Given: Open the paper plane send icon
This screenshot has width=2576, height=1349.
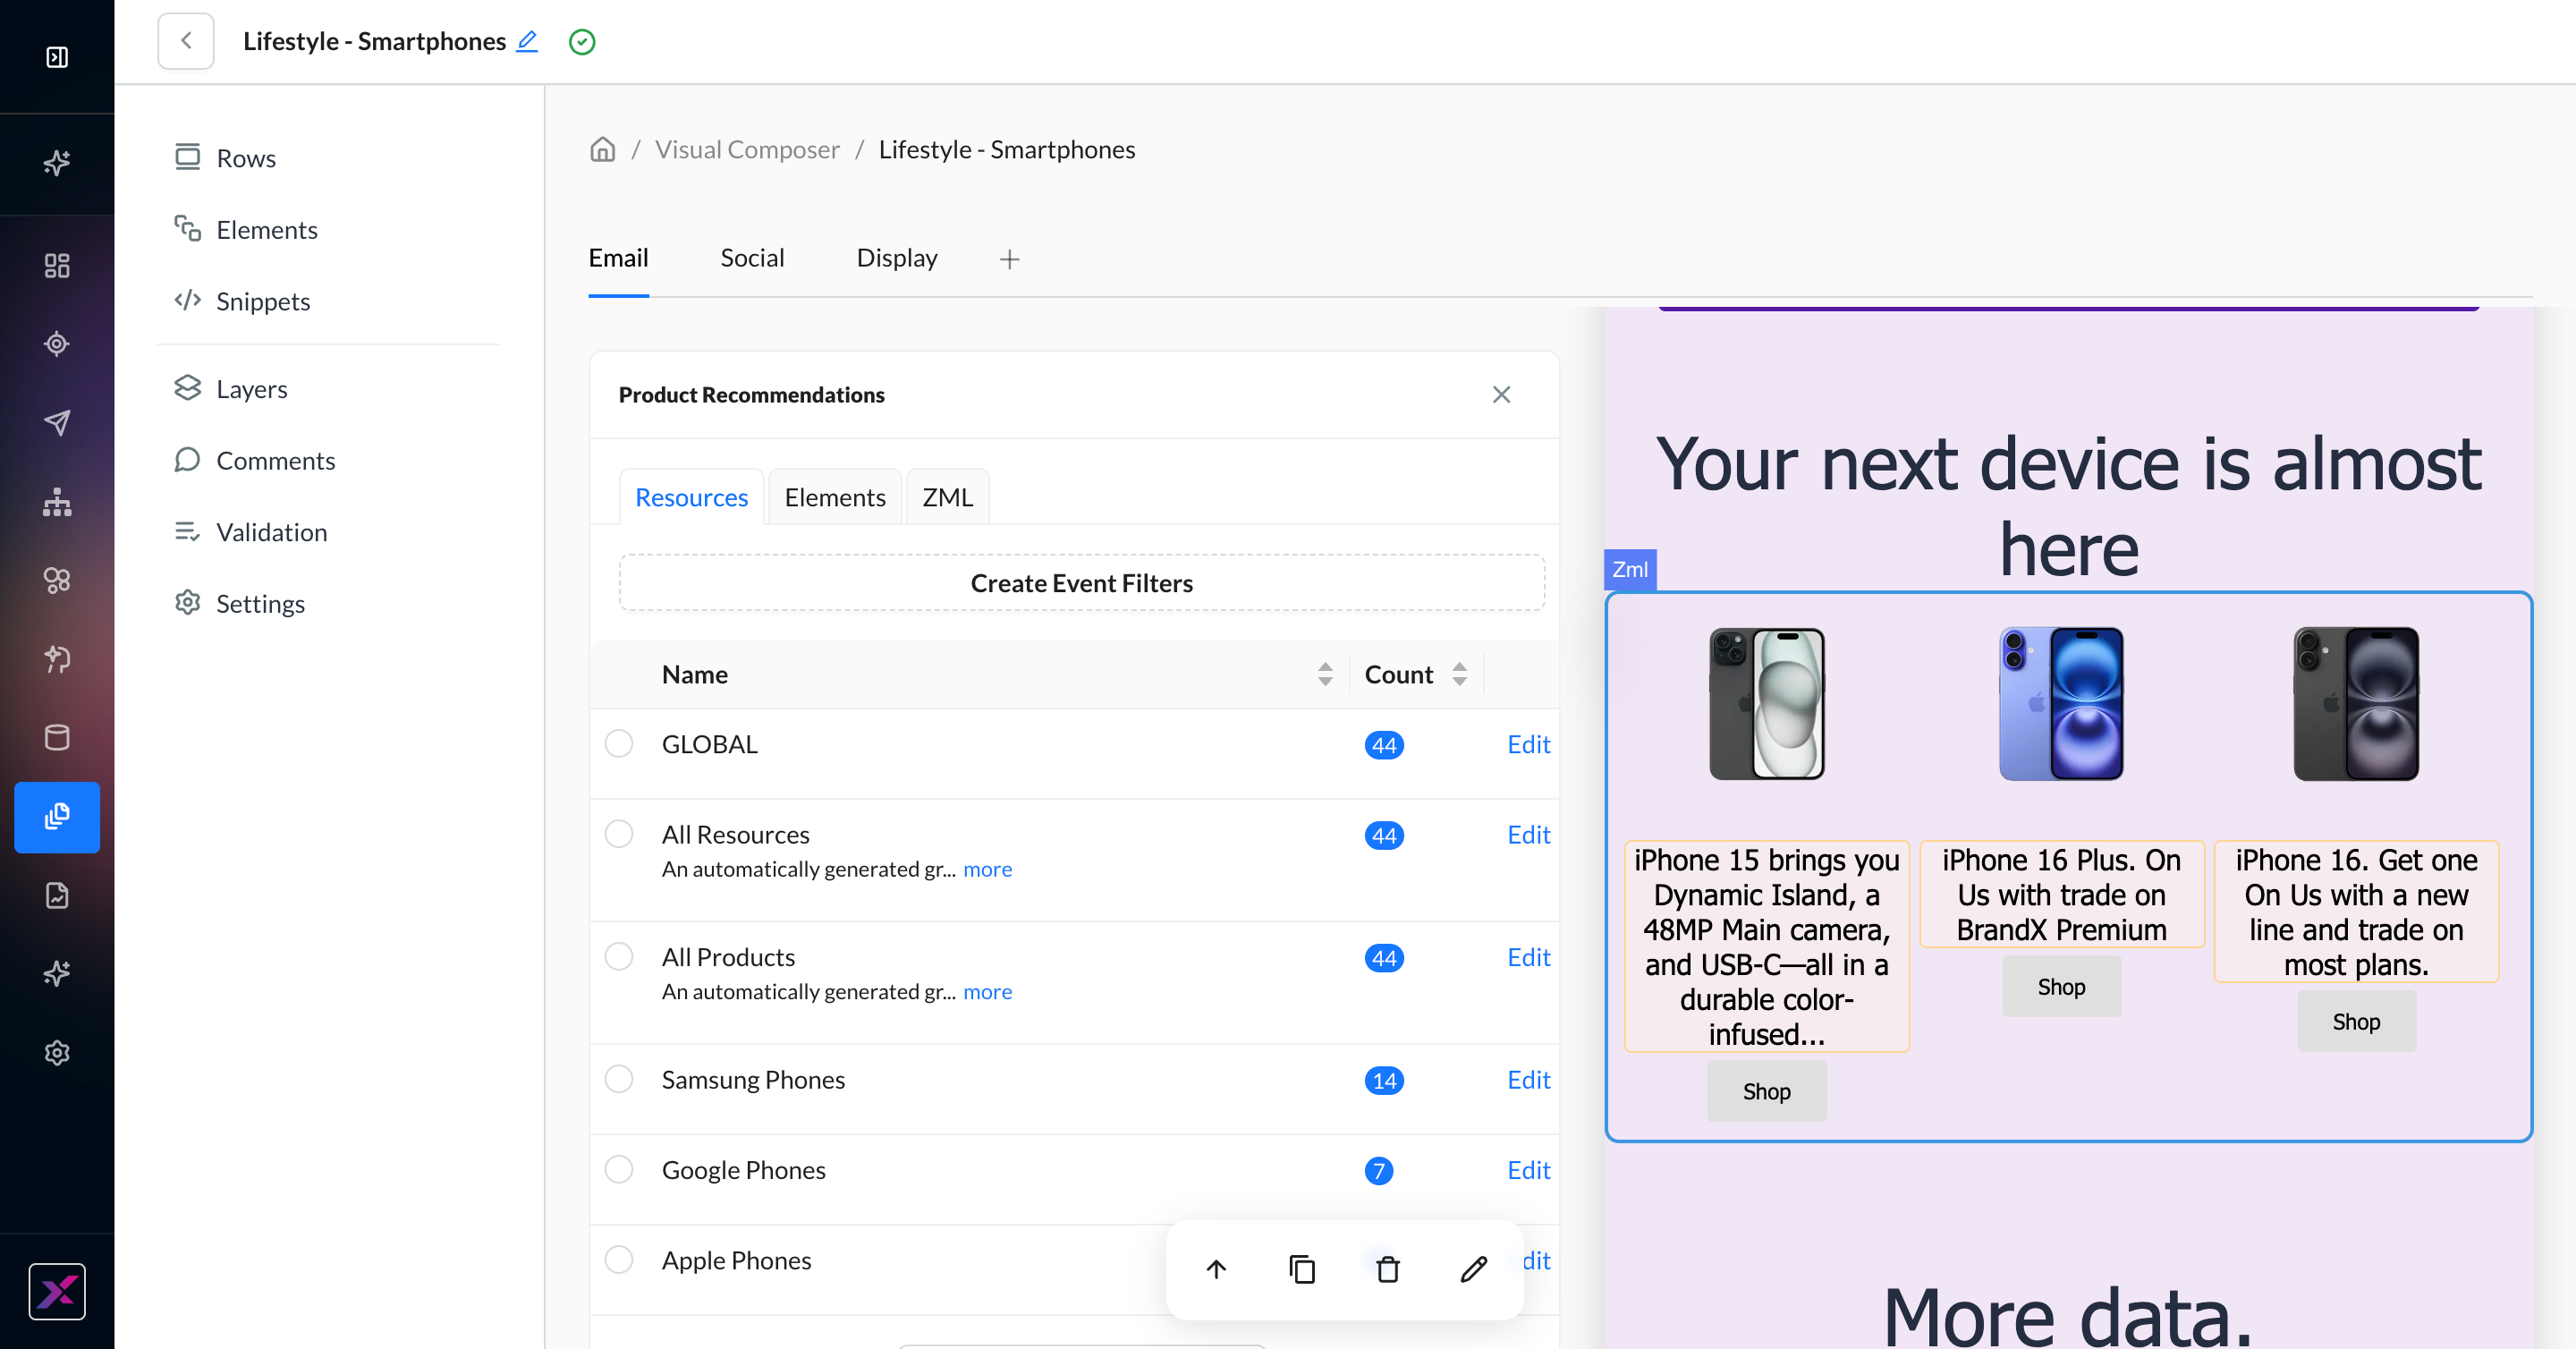Looking at the screenshot, I should (x=57, y=423).
